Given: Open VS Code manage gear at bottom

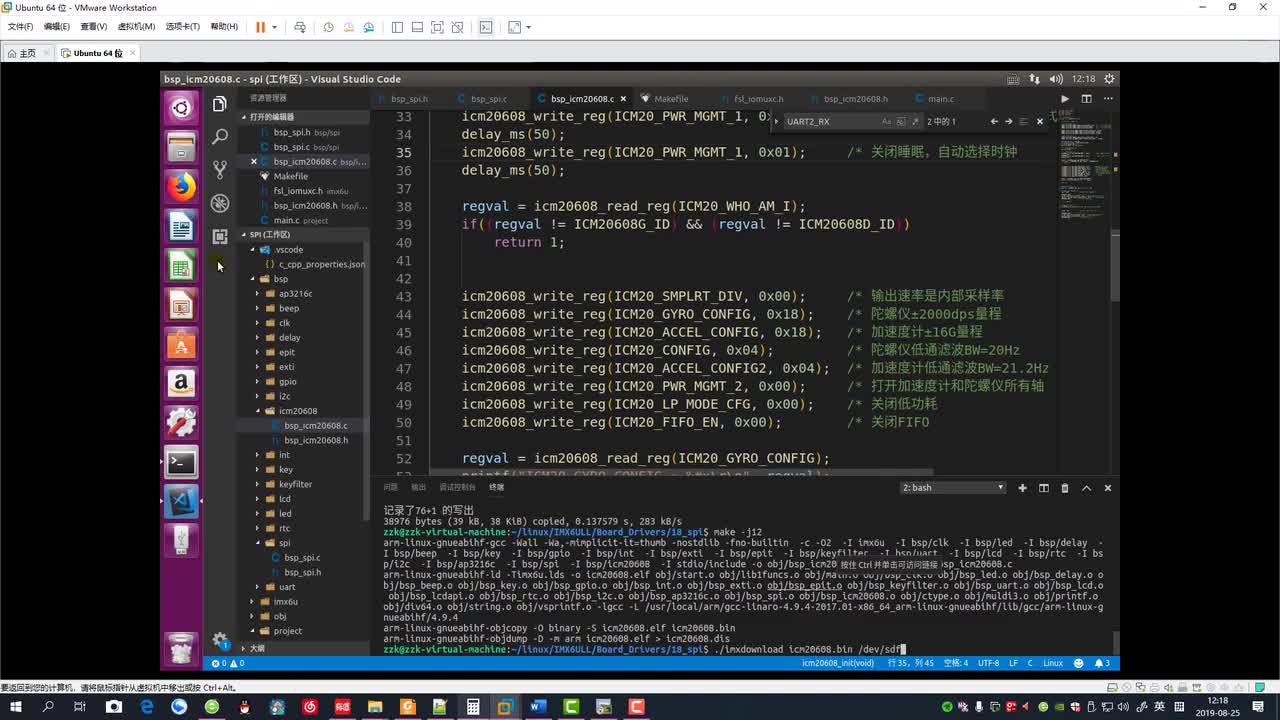Looking at the screenshot, I should tap(220, 641).
